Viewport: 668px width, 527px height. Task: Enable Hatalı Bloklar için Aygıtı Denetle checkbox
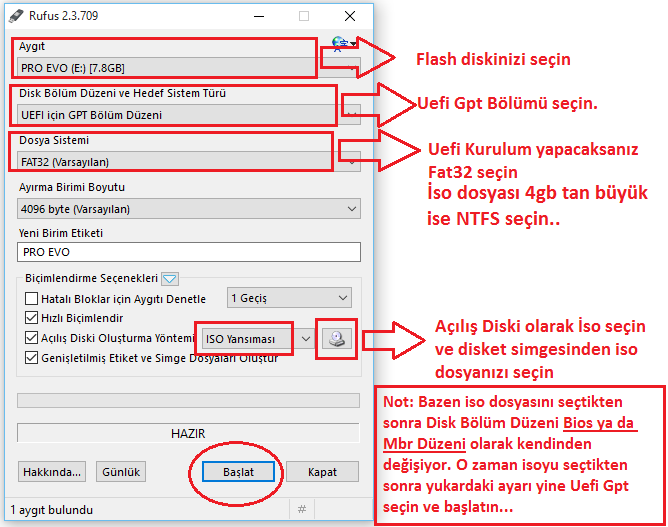tap(31, 299)
